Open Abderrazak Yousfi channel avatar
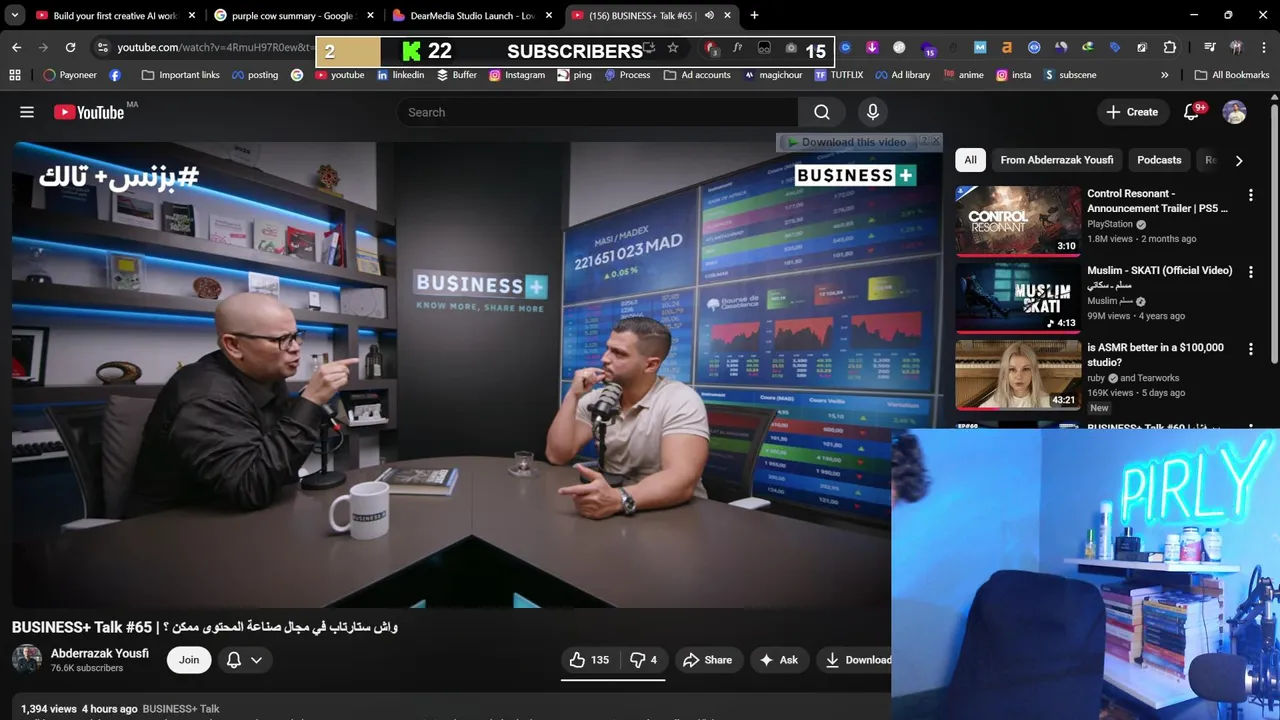This screenshot has width=1280, height=720. 27,660
